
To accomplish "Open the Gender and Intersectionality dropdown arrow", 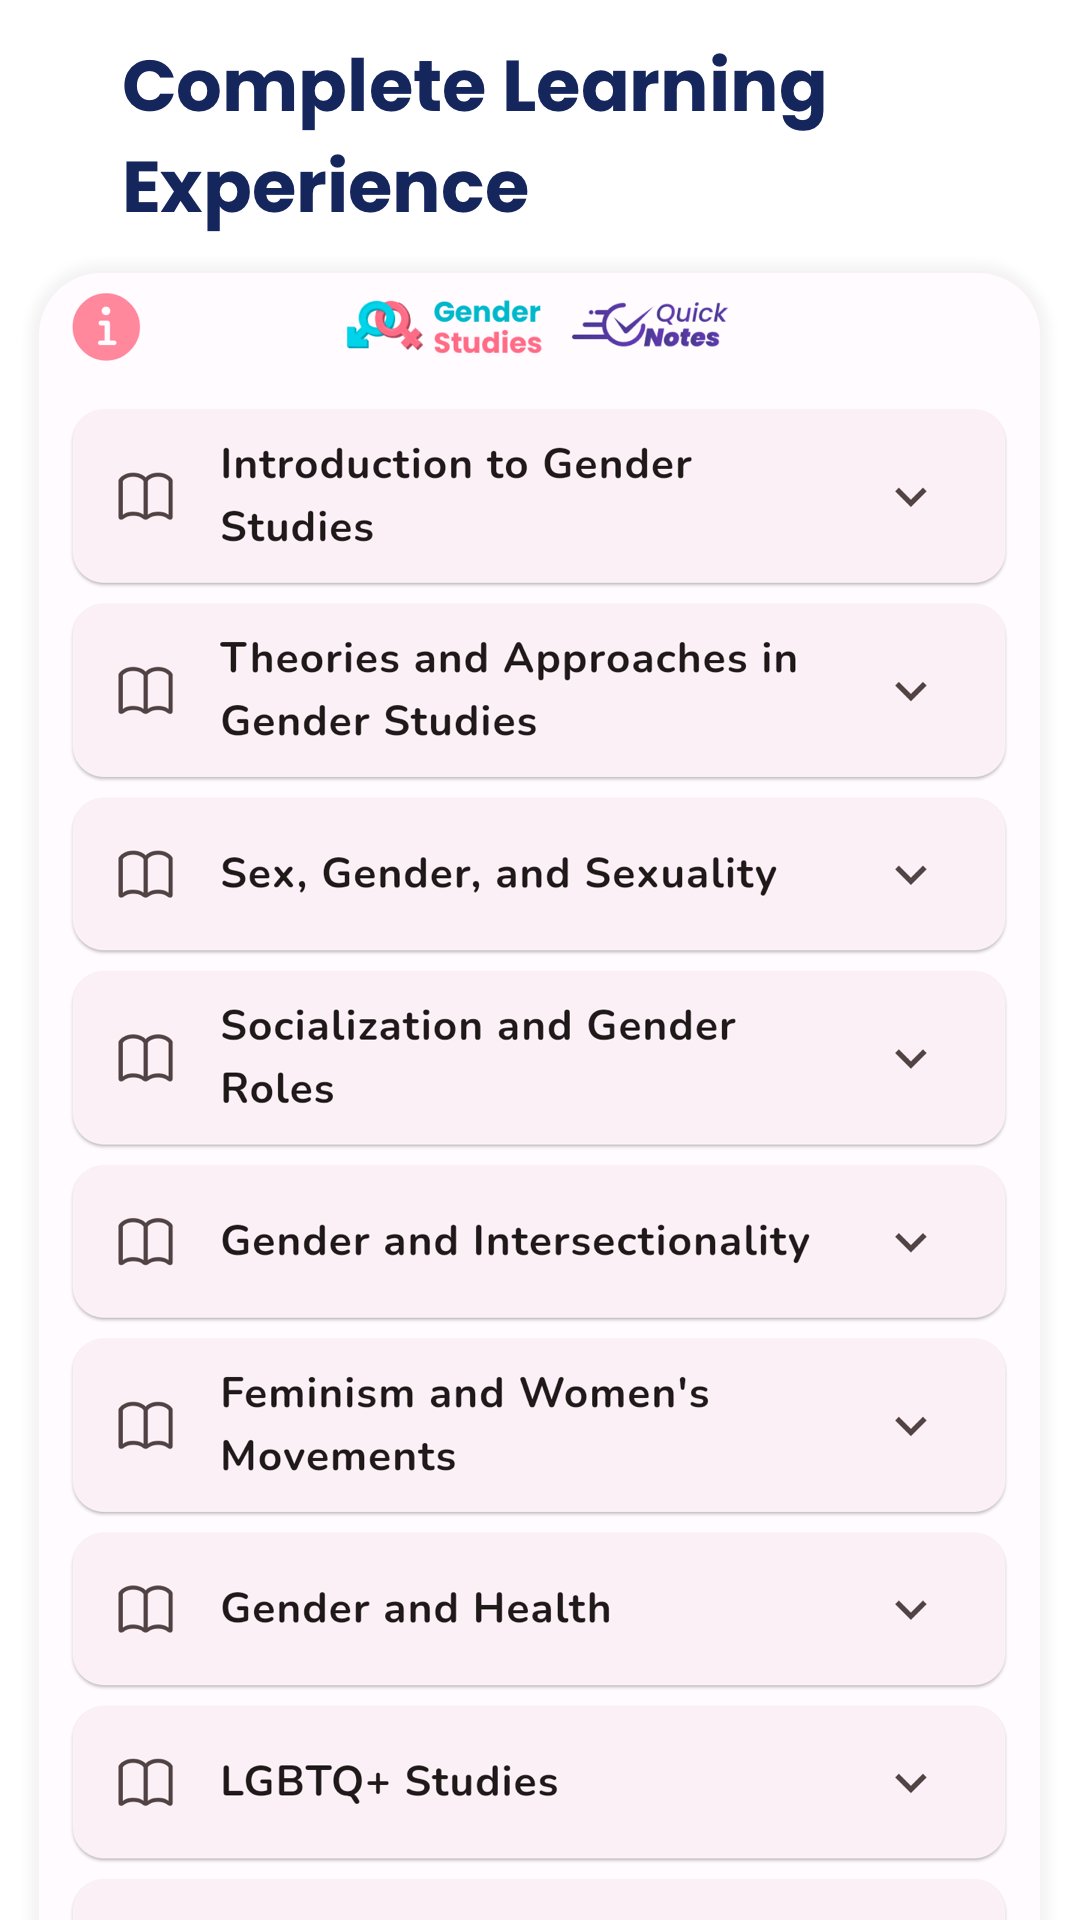I will (911, 1243).
